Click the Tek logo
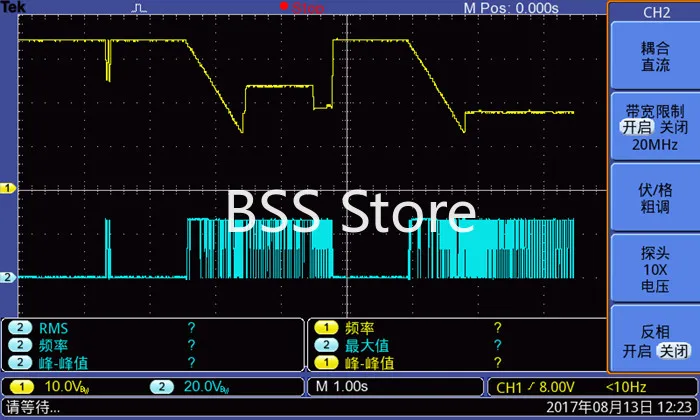This screenshot has width=700, height=420. click(x=13, y=7)
